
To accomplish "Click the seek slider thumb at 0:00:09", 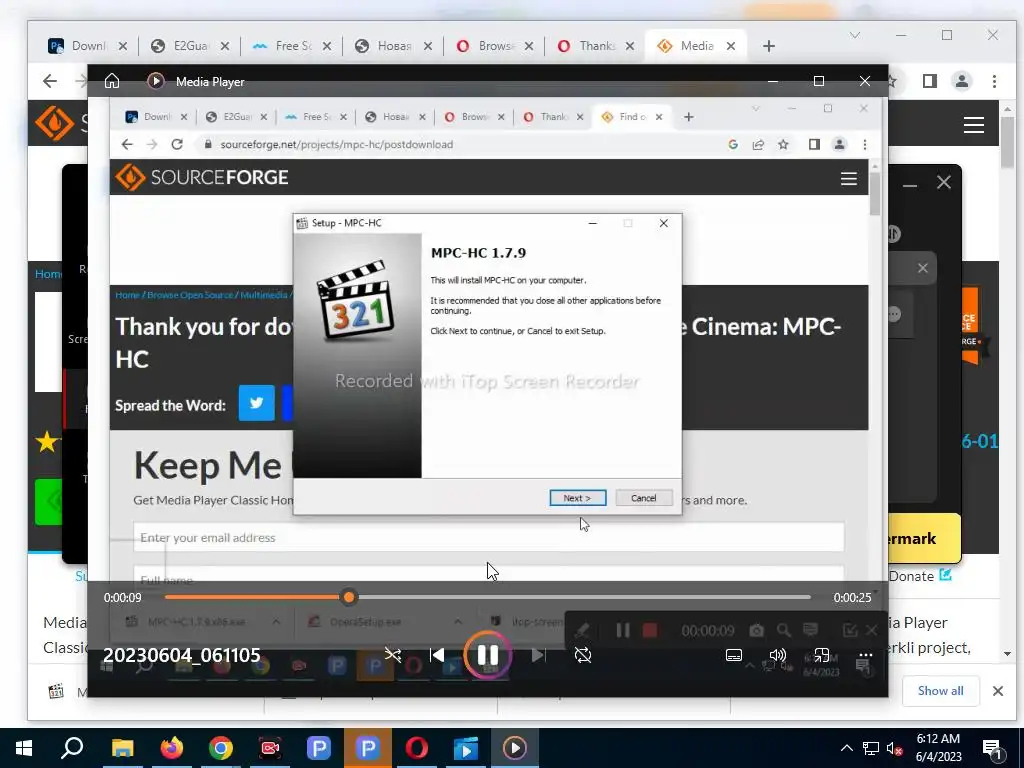I will coord(349,597).
